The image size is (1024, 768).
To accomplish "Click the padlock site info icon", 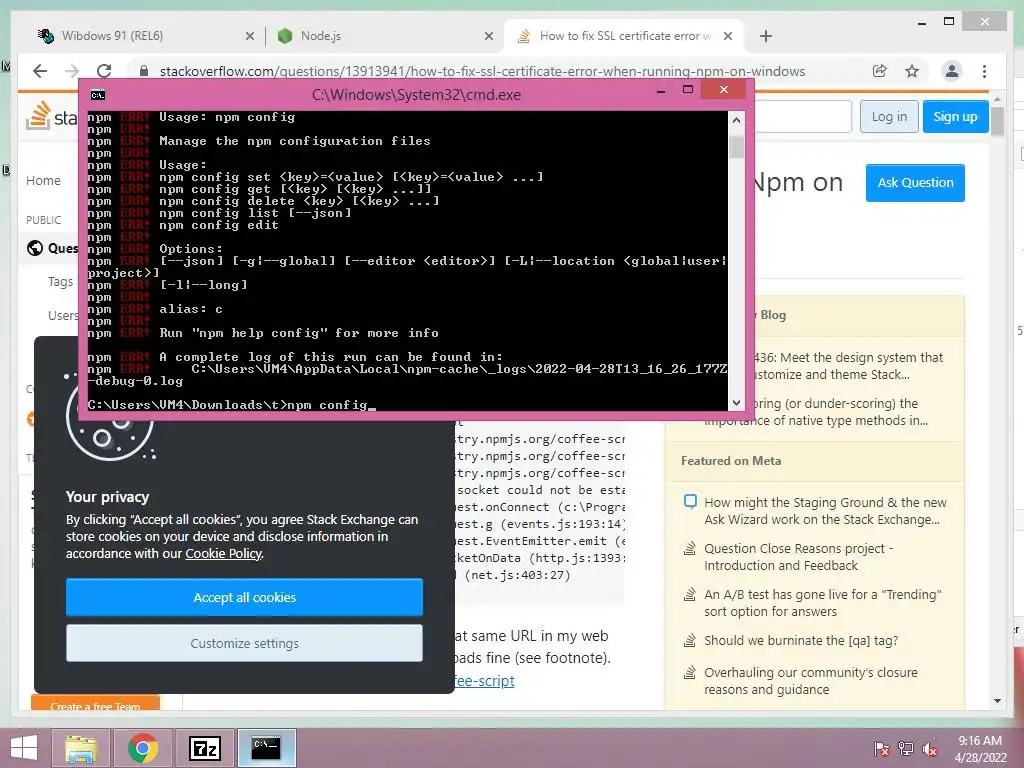I will 144,71.
